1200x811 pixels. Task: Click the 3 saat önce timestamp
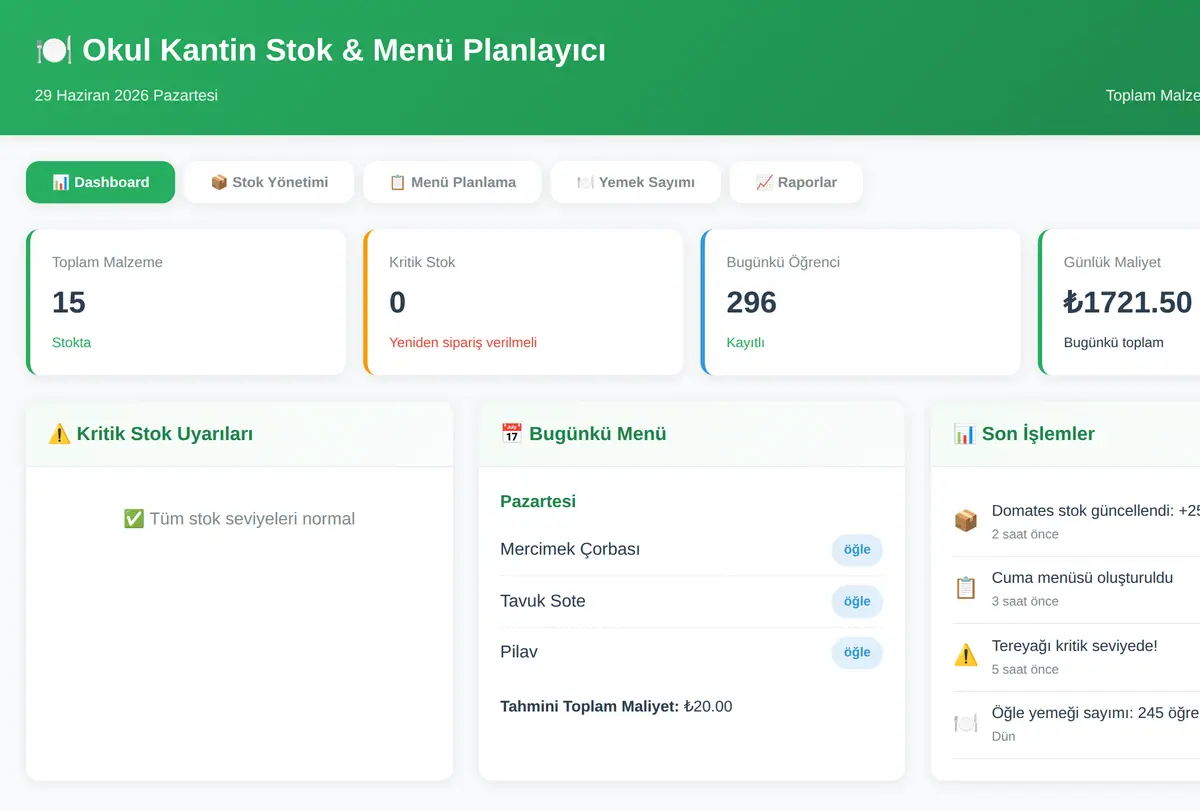pos(1025,601)
